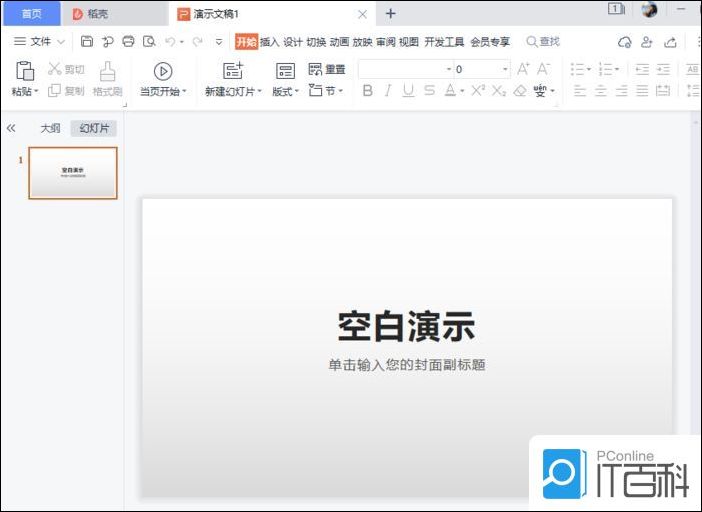
Task: Toggle Subscript X₂ formatting
Action: click(x=499, y=91)
